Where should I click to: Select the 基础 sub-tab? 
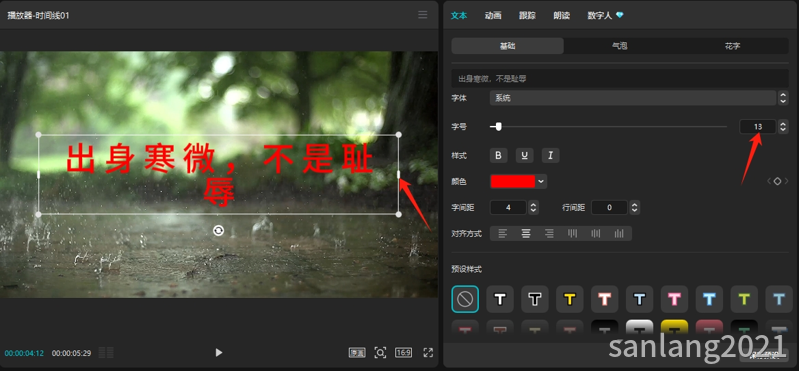click(x=508, y=46)
